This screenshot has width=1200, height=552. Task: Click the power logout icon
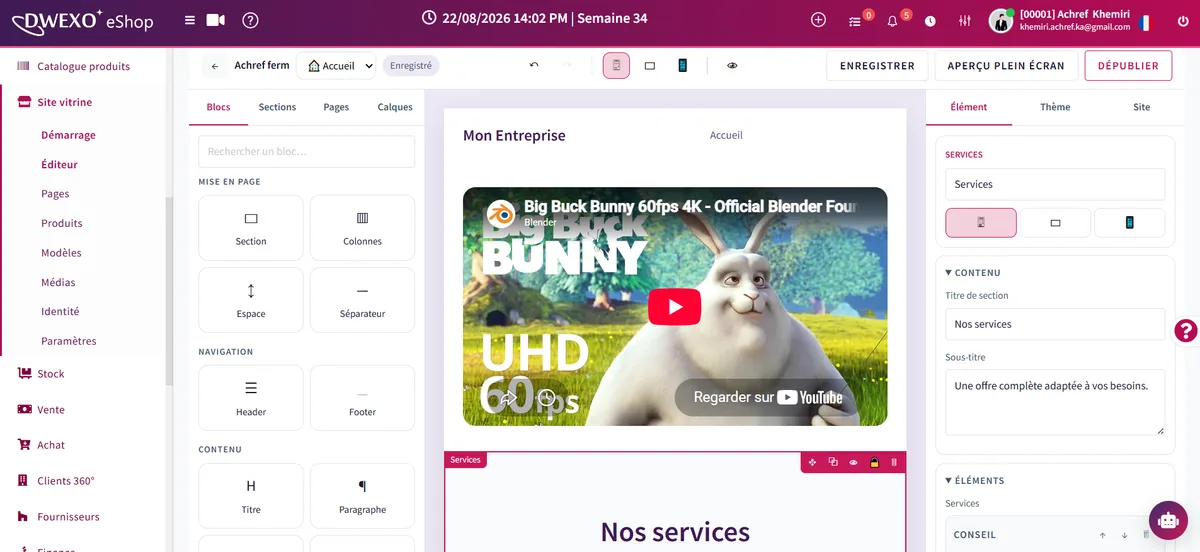click(1184, 20)
